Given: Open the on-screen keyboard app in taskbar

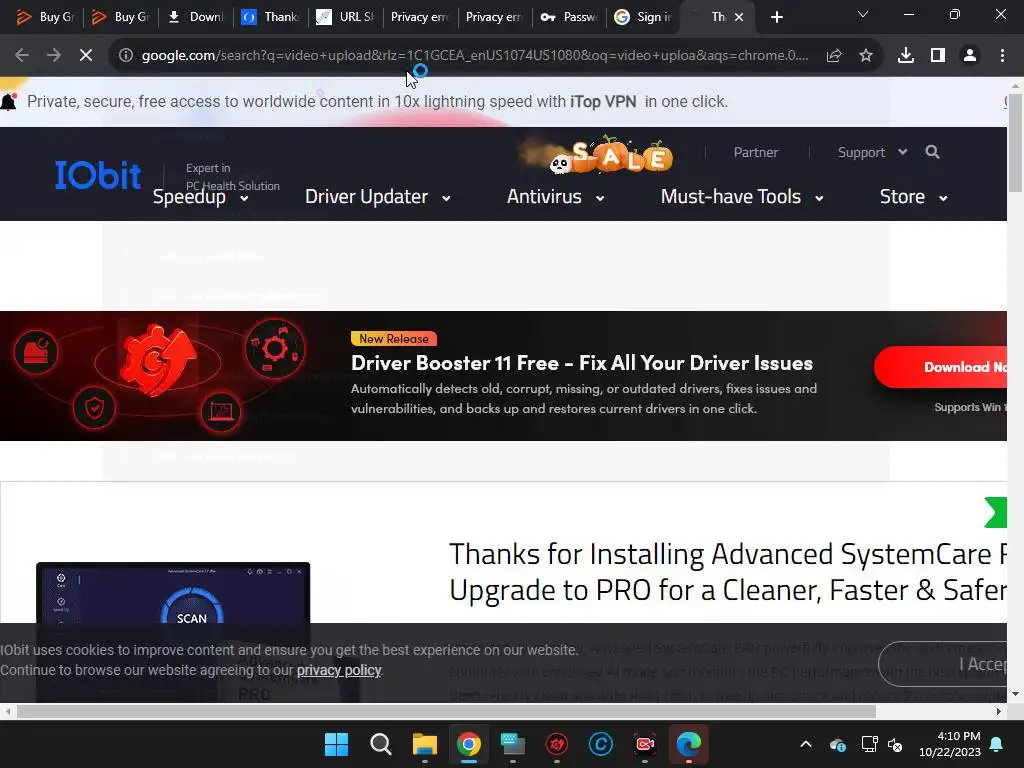Looking at the screenshot, I should coord(513,744).
